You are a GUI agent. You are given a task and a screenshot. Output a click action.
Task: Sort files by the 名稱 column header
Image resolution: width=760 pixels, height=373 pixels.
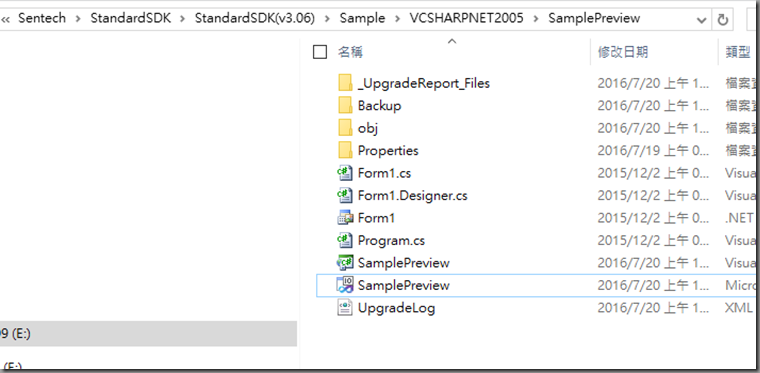[451, 52]
